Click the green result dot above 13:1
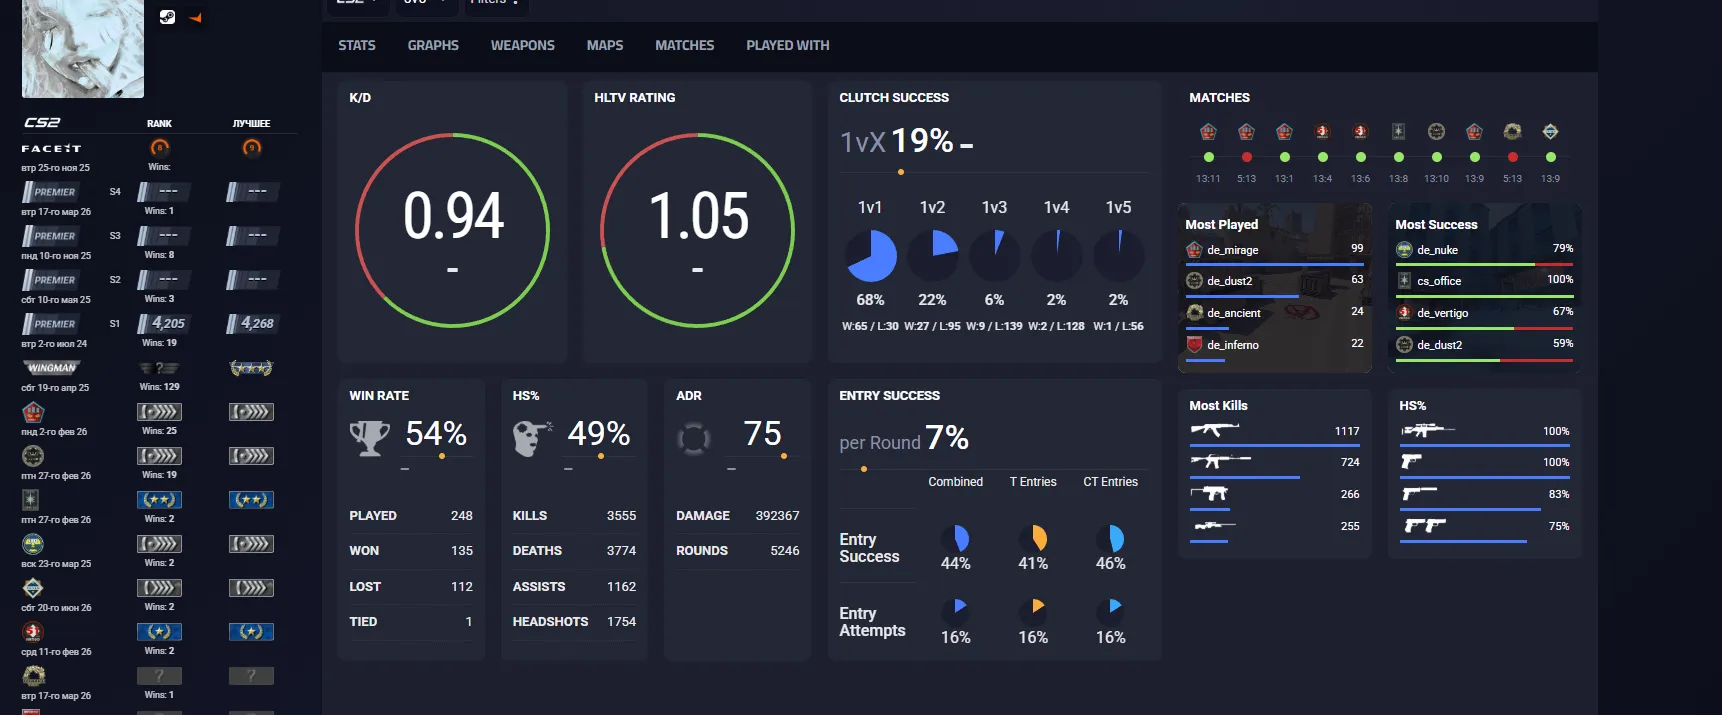Viewport: 1722px width, 715px height. [x=1284, y=157]
